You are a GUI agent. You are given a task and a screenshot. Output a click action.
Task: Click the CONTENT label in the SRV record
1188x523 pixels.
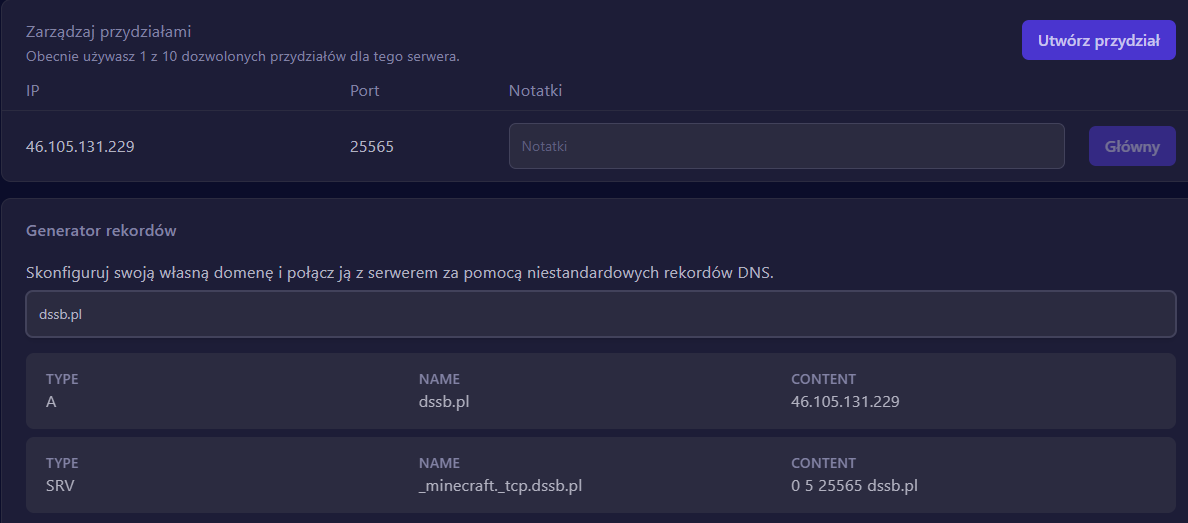823,463
